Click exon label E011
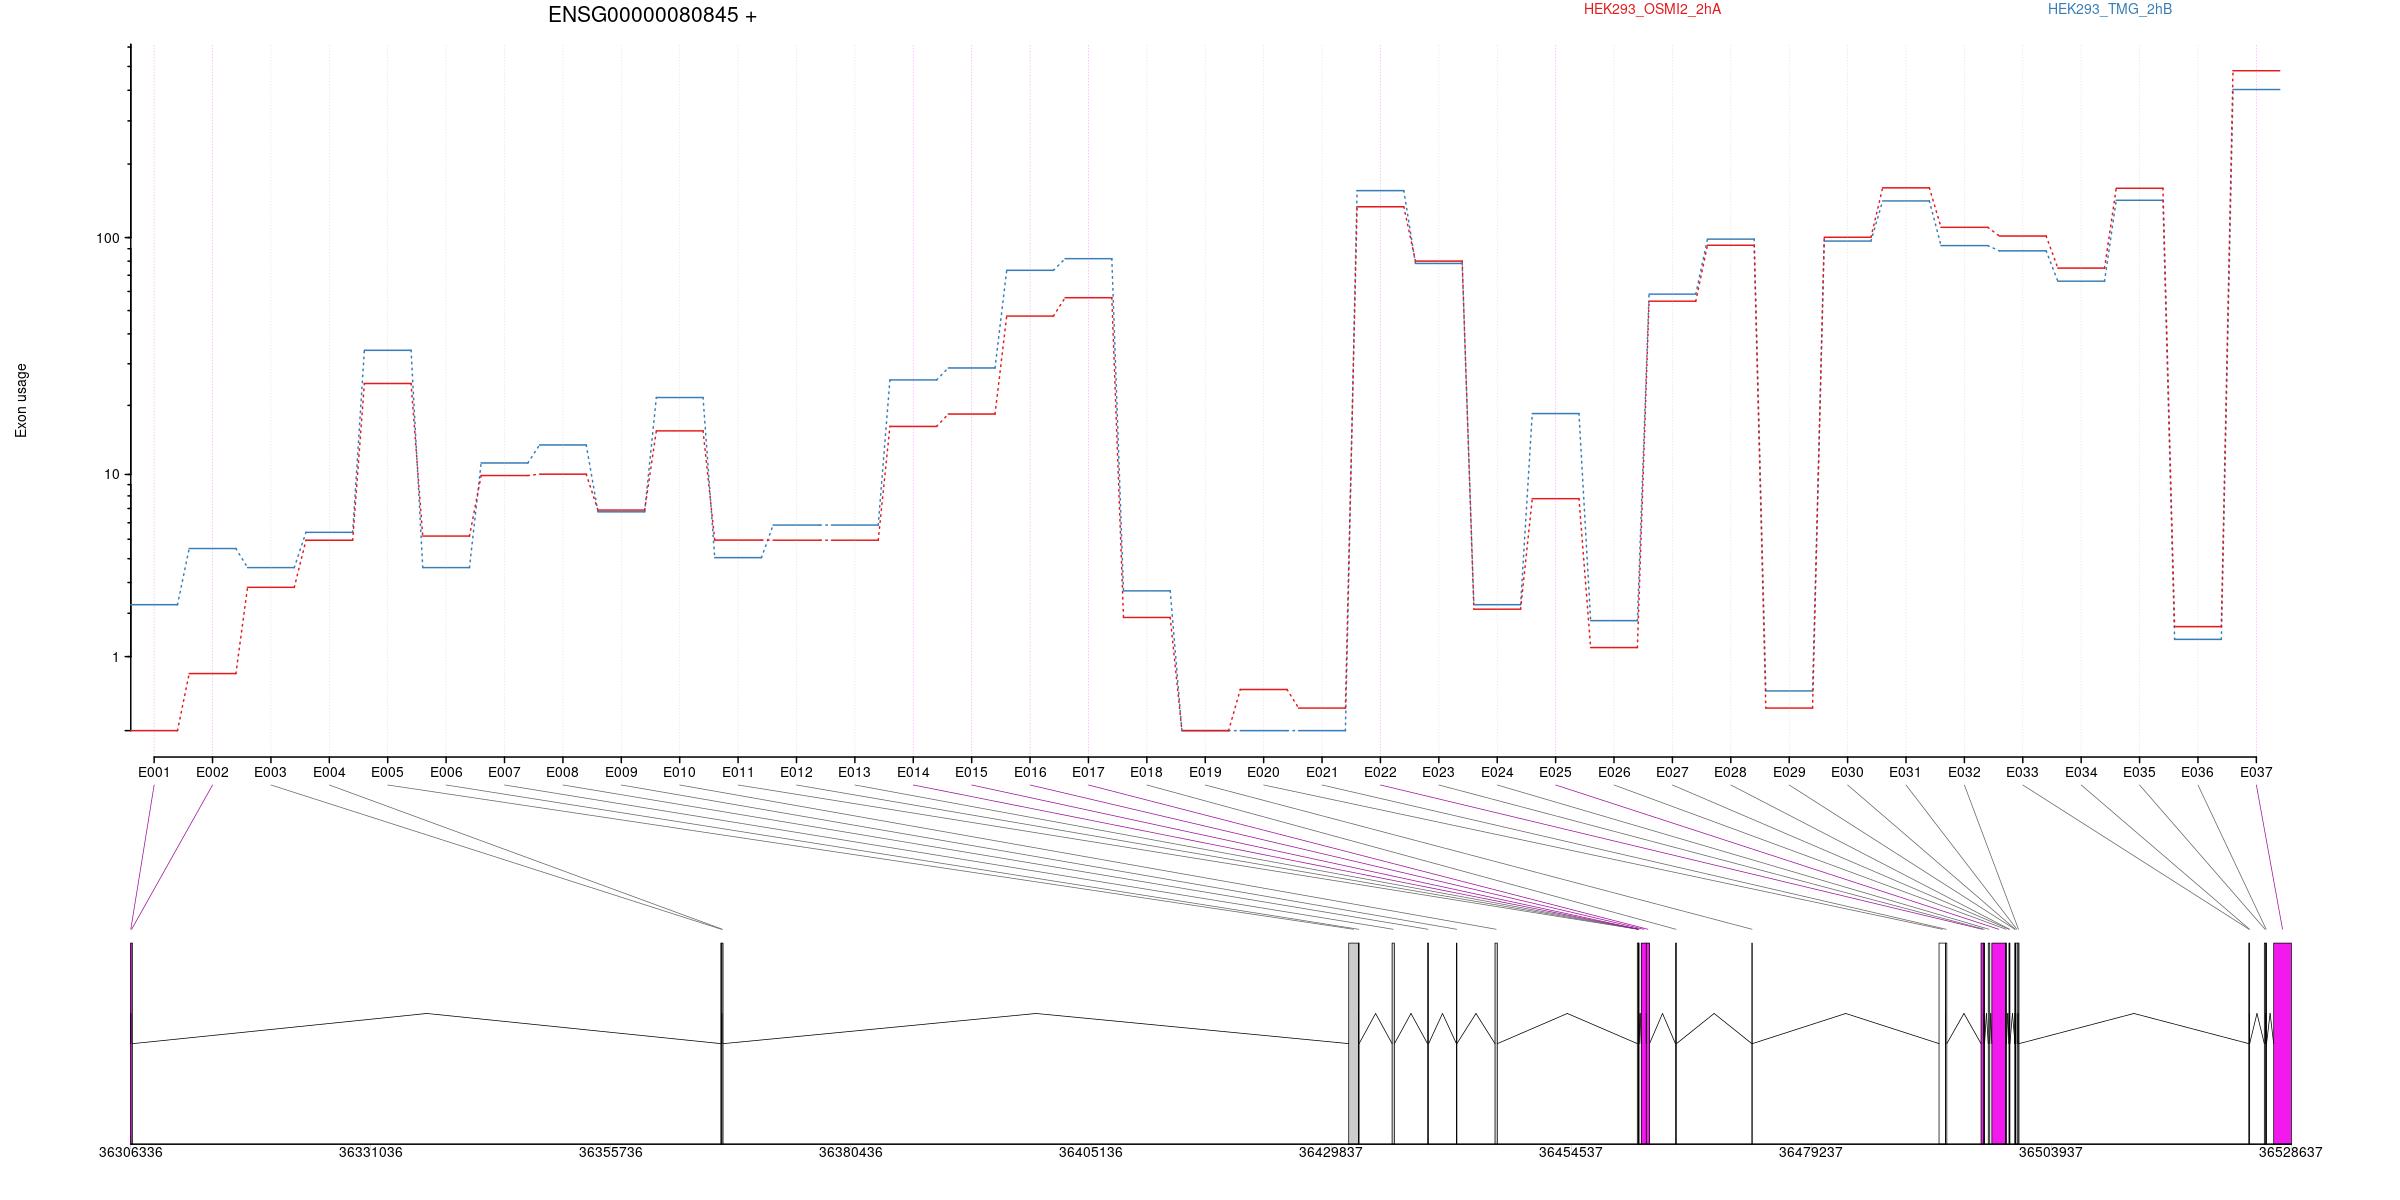This screenshot has width=2400, height=1200. [x=738, y=772]
